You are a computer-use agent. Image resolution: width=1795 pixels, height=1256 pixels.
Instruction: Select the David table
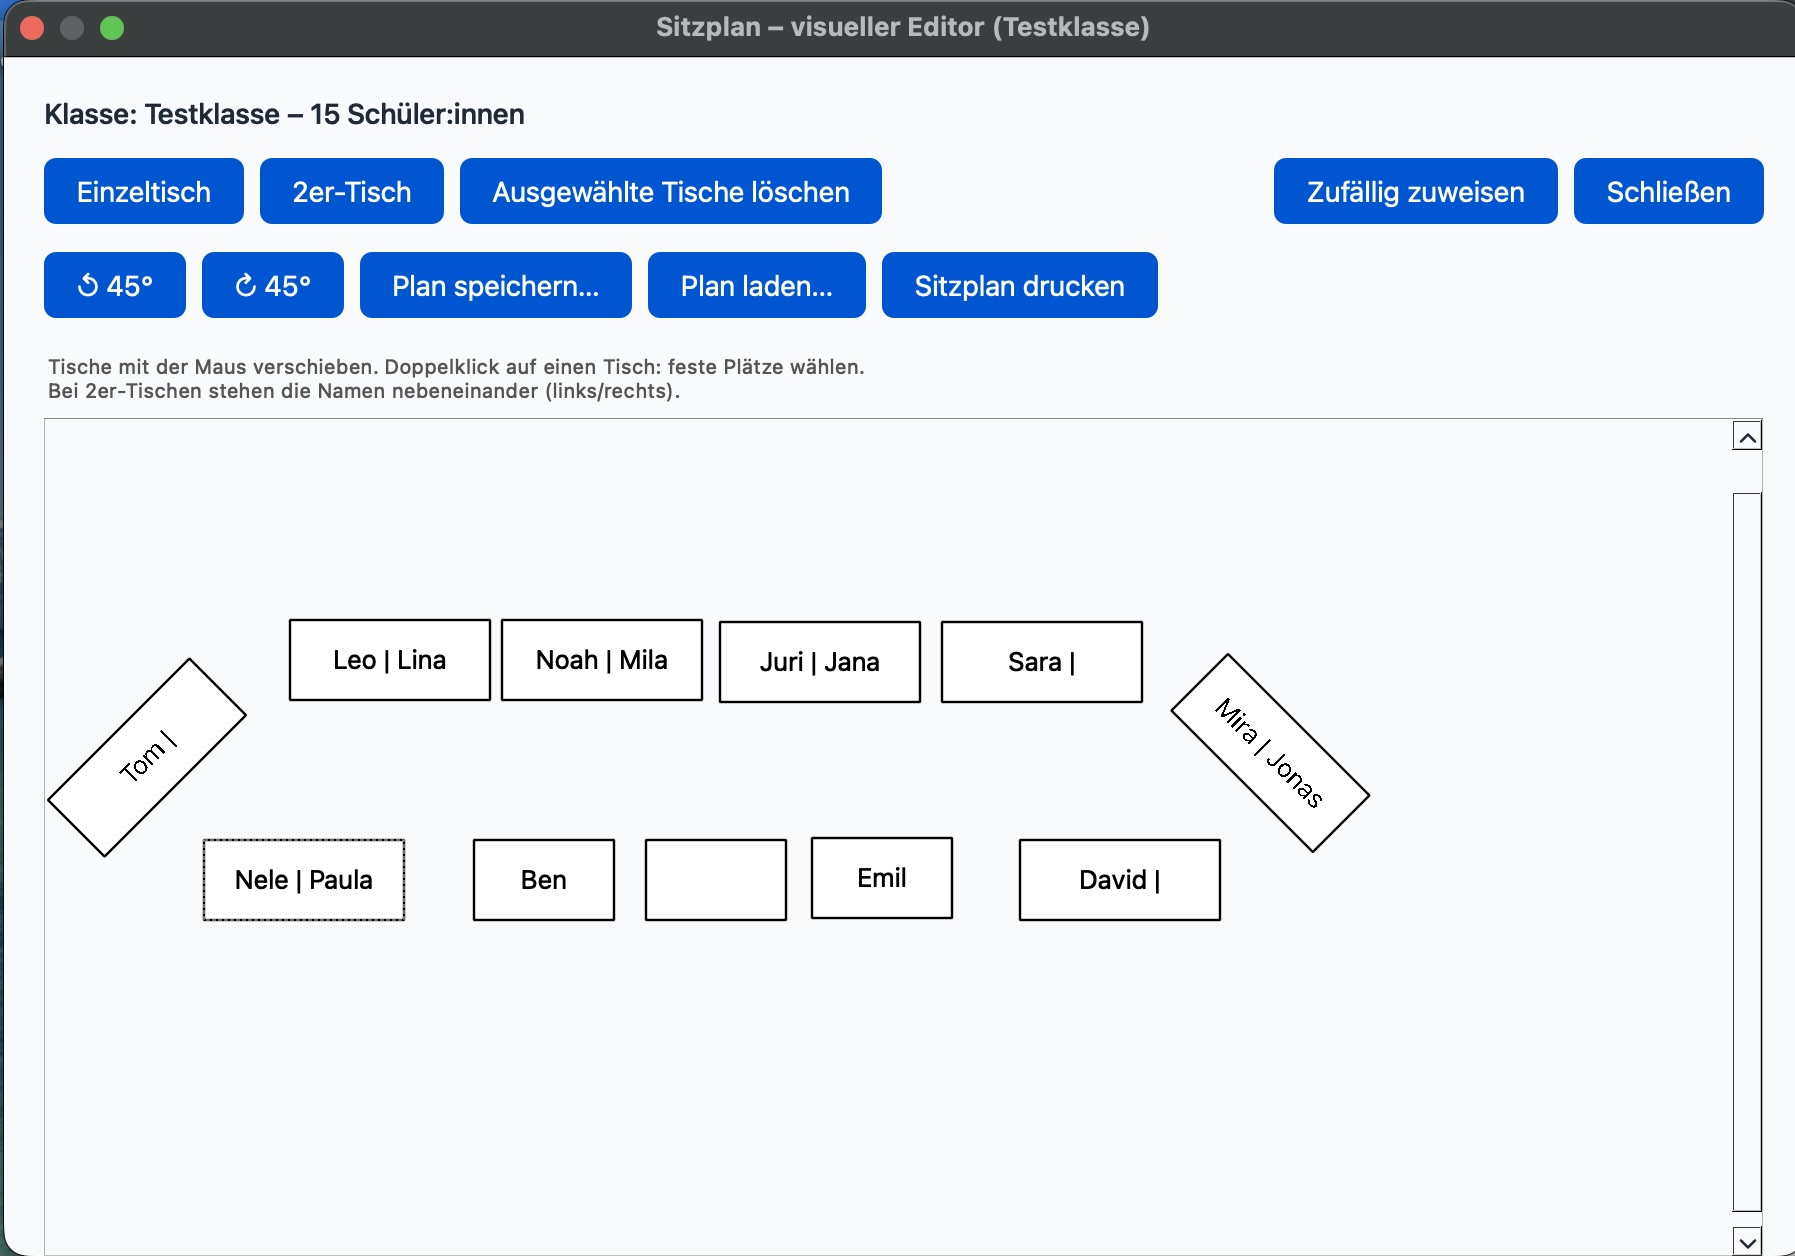(1119, 880)
